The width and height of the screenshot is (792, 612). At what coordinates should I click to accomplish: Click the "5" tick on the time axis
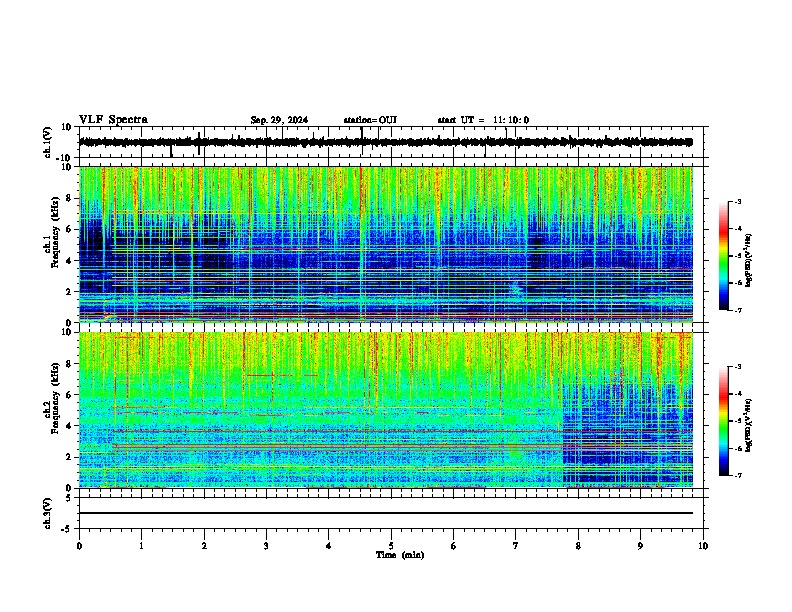click(391, 546)
